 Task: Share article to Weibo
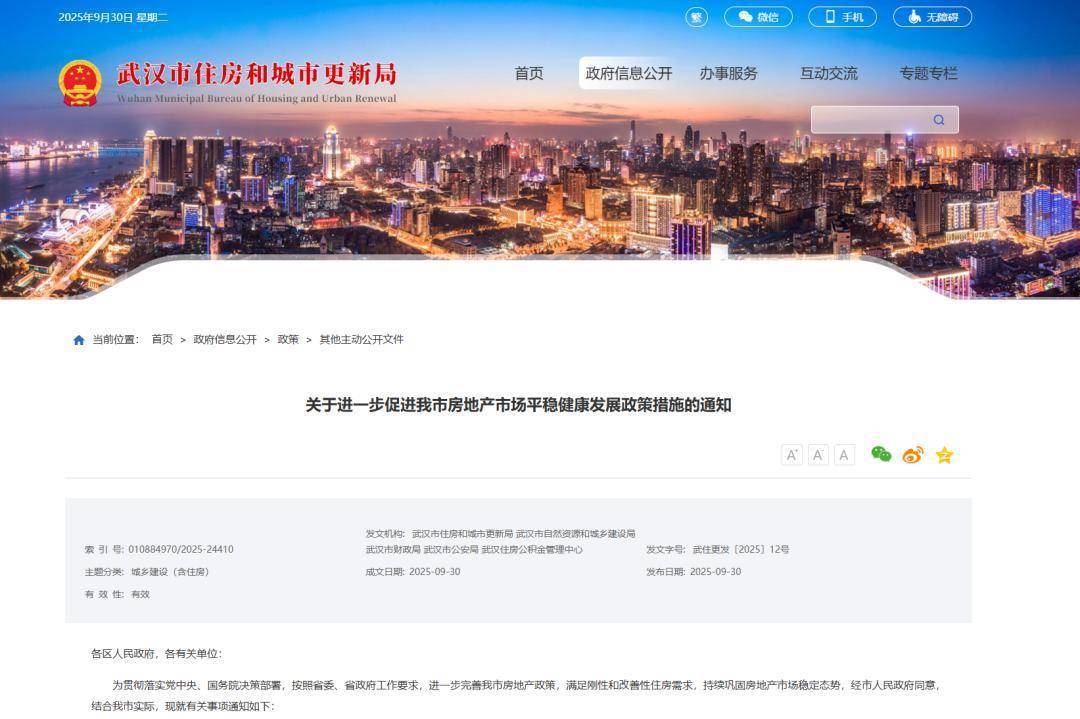point(911,454)
